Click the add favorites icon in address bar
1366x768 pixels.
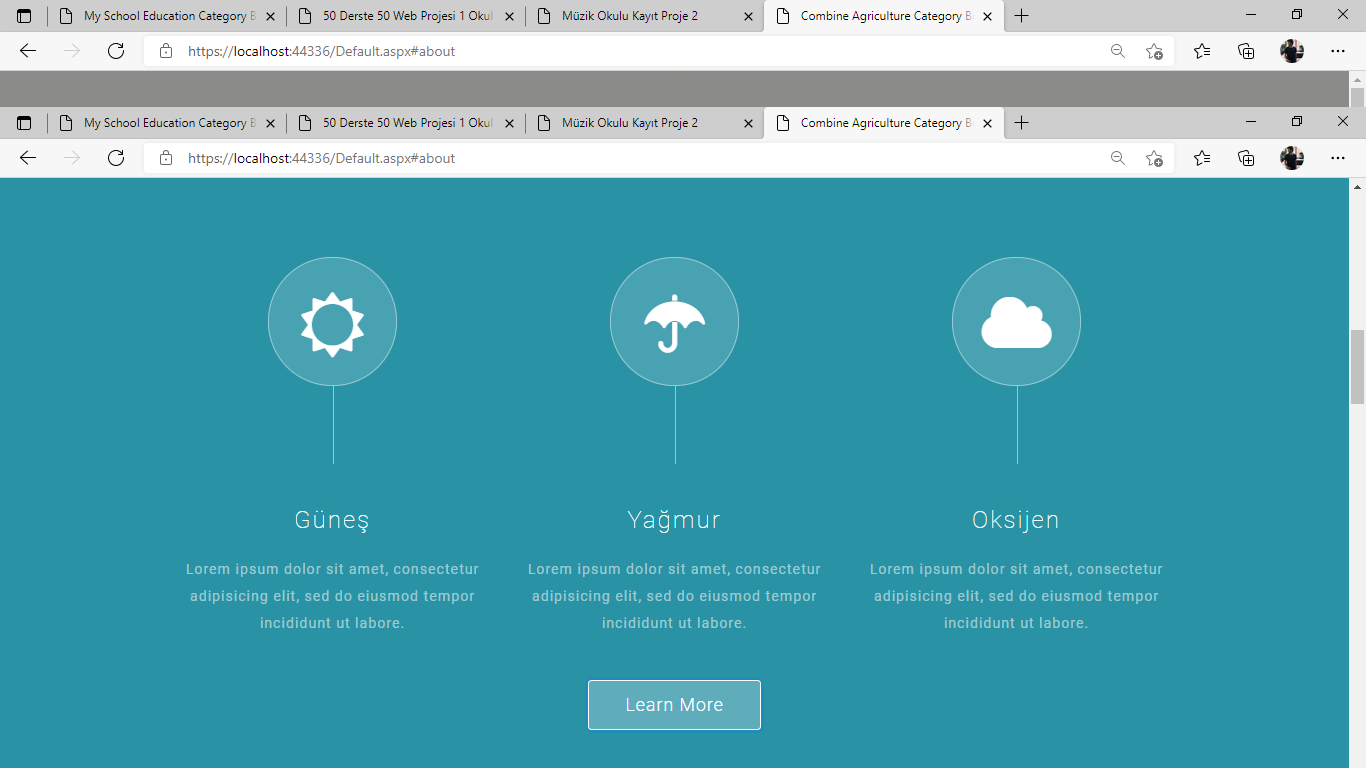tap(1155, 158)
